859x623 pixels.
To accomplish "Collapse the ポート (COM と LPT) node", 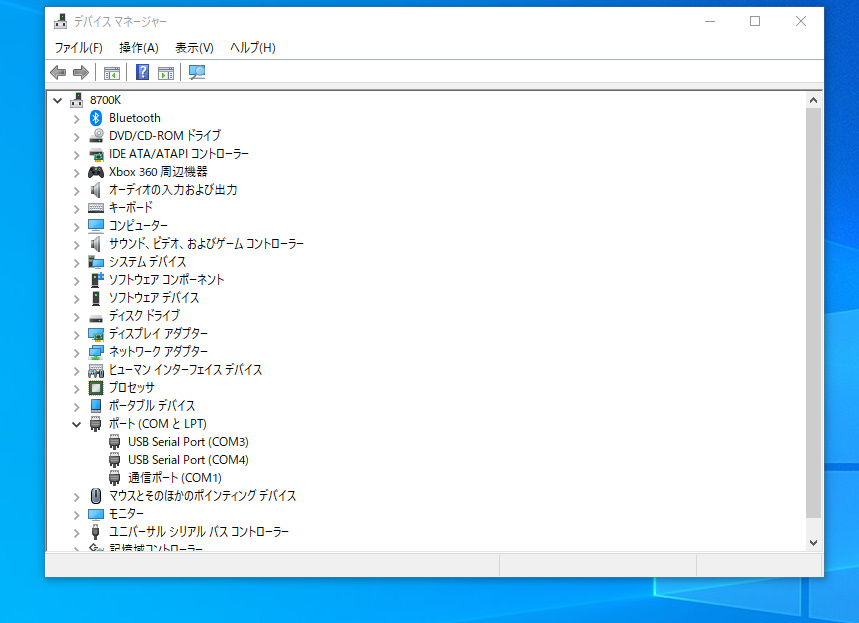I will (x=77, y=424).
